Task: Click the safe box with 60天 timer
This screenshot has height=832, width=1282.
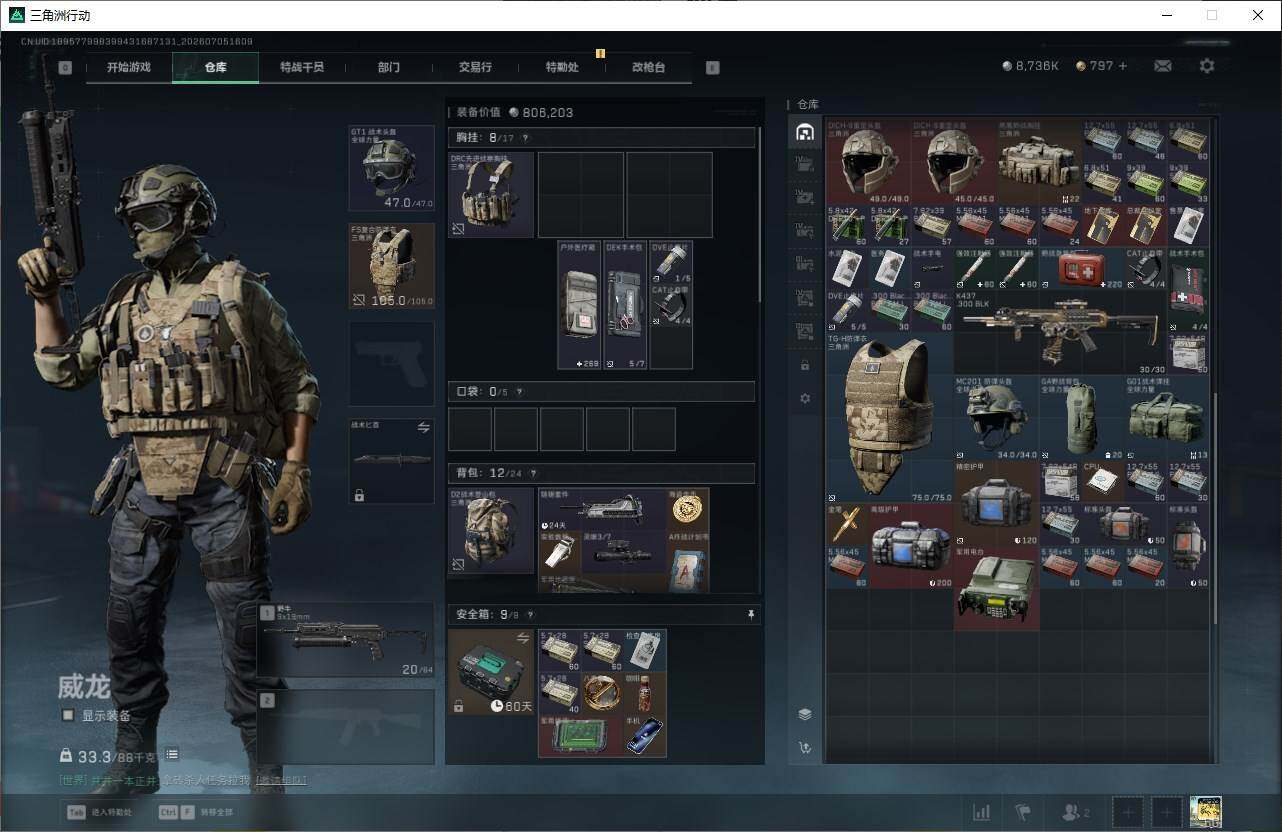Action: pos(491,672)
